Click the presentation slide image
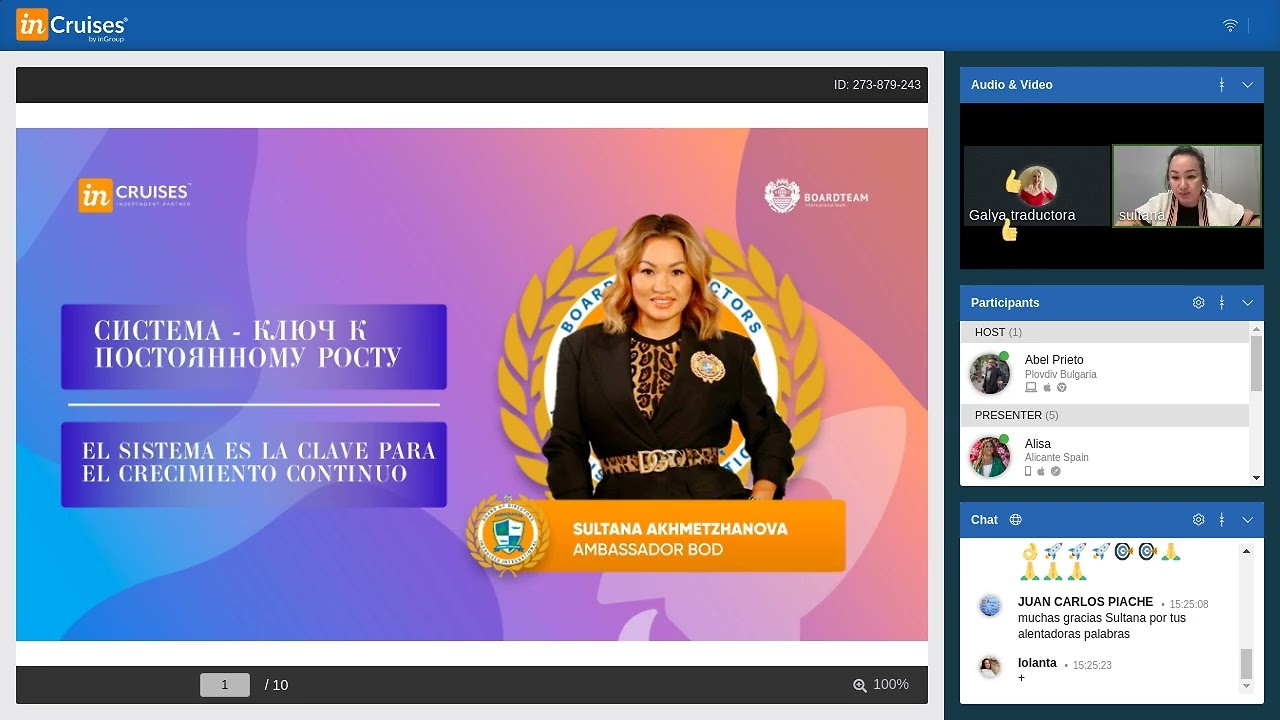The width and height of the screenshot is (1280, 720). point(472,384)
